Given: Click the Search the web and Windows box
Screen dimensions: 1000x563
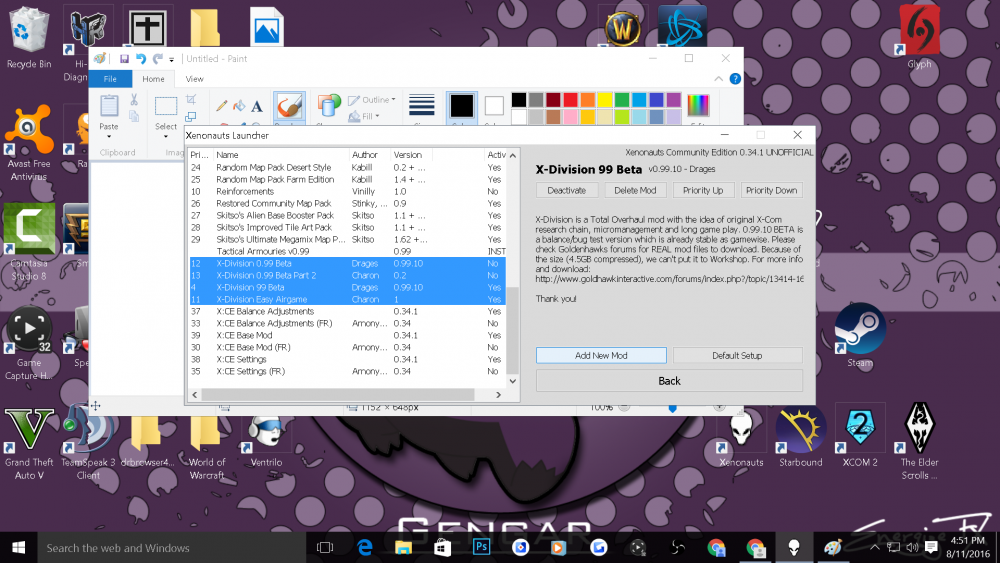Looking at the screenshot, I should click(x=173, y=548).
